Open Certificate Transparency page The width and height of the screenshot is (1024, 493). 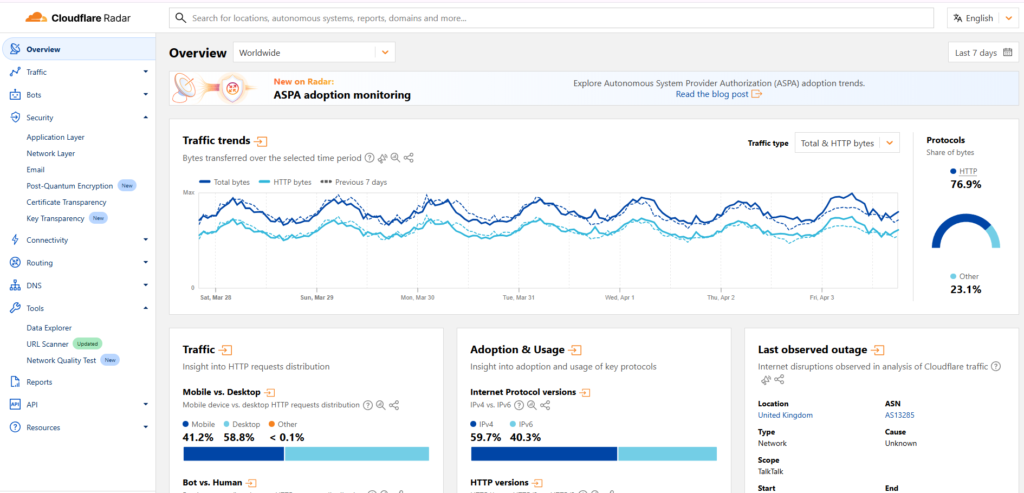click(67, 202)
